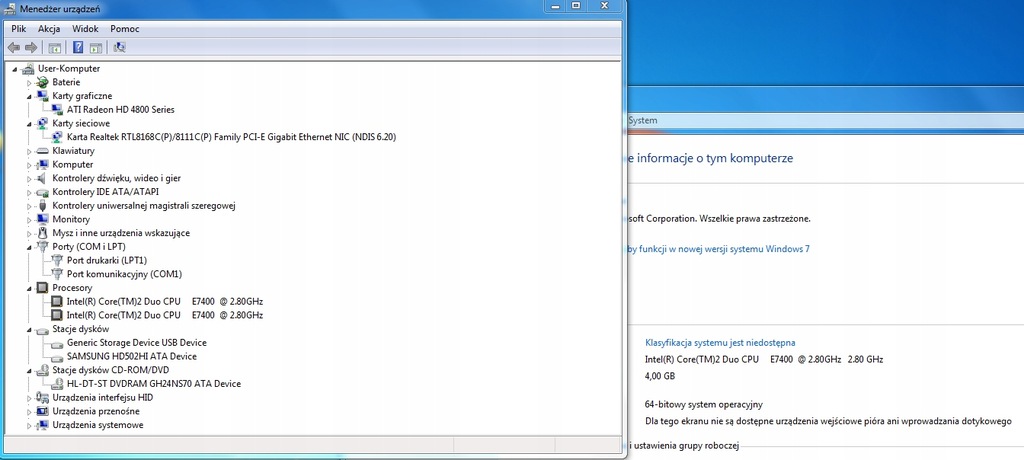Click the Baterie battery icon
Screen dimensions: 1024x460
[x=42, y=82]
